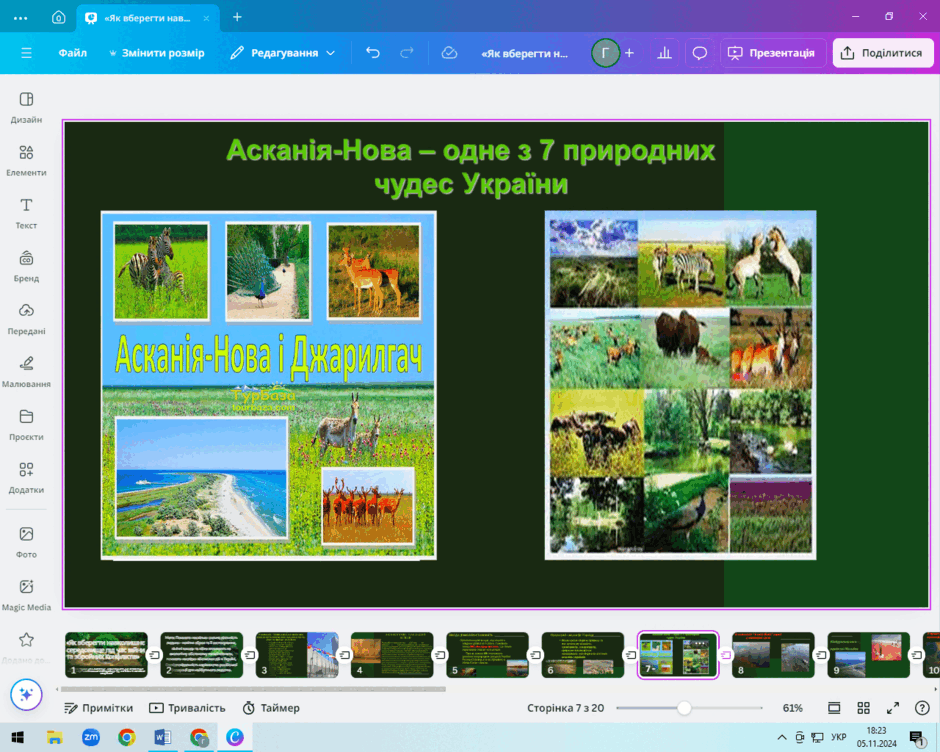Switch to grid view of pages
This screenshot has height=752, width=940.
pos(863,708)
